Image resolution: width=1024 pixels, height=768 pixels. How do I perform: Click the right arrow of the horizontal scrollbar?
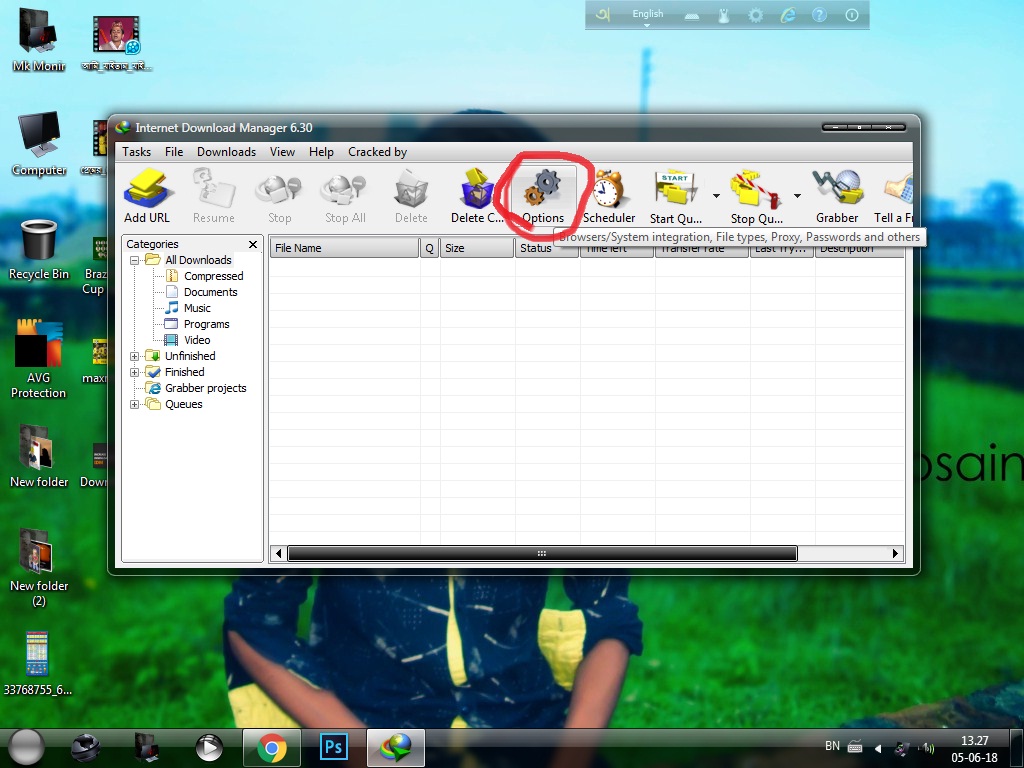[895, 553]
